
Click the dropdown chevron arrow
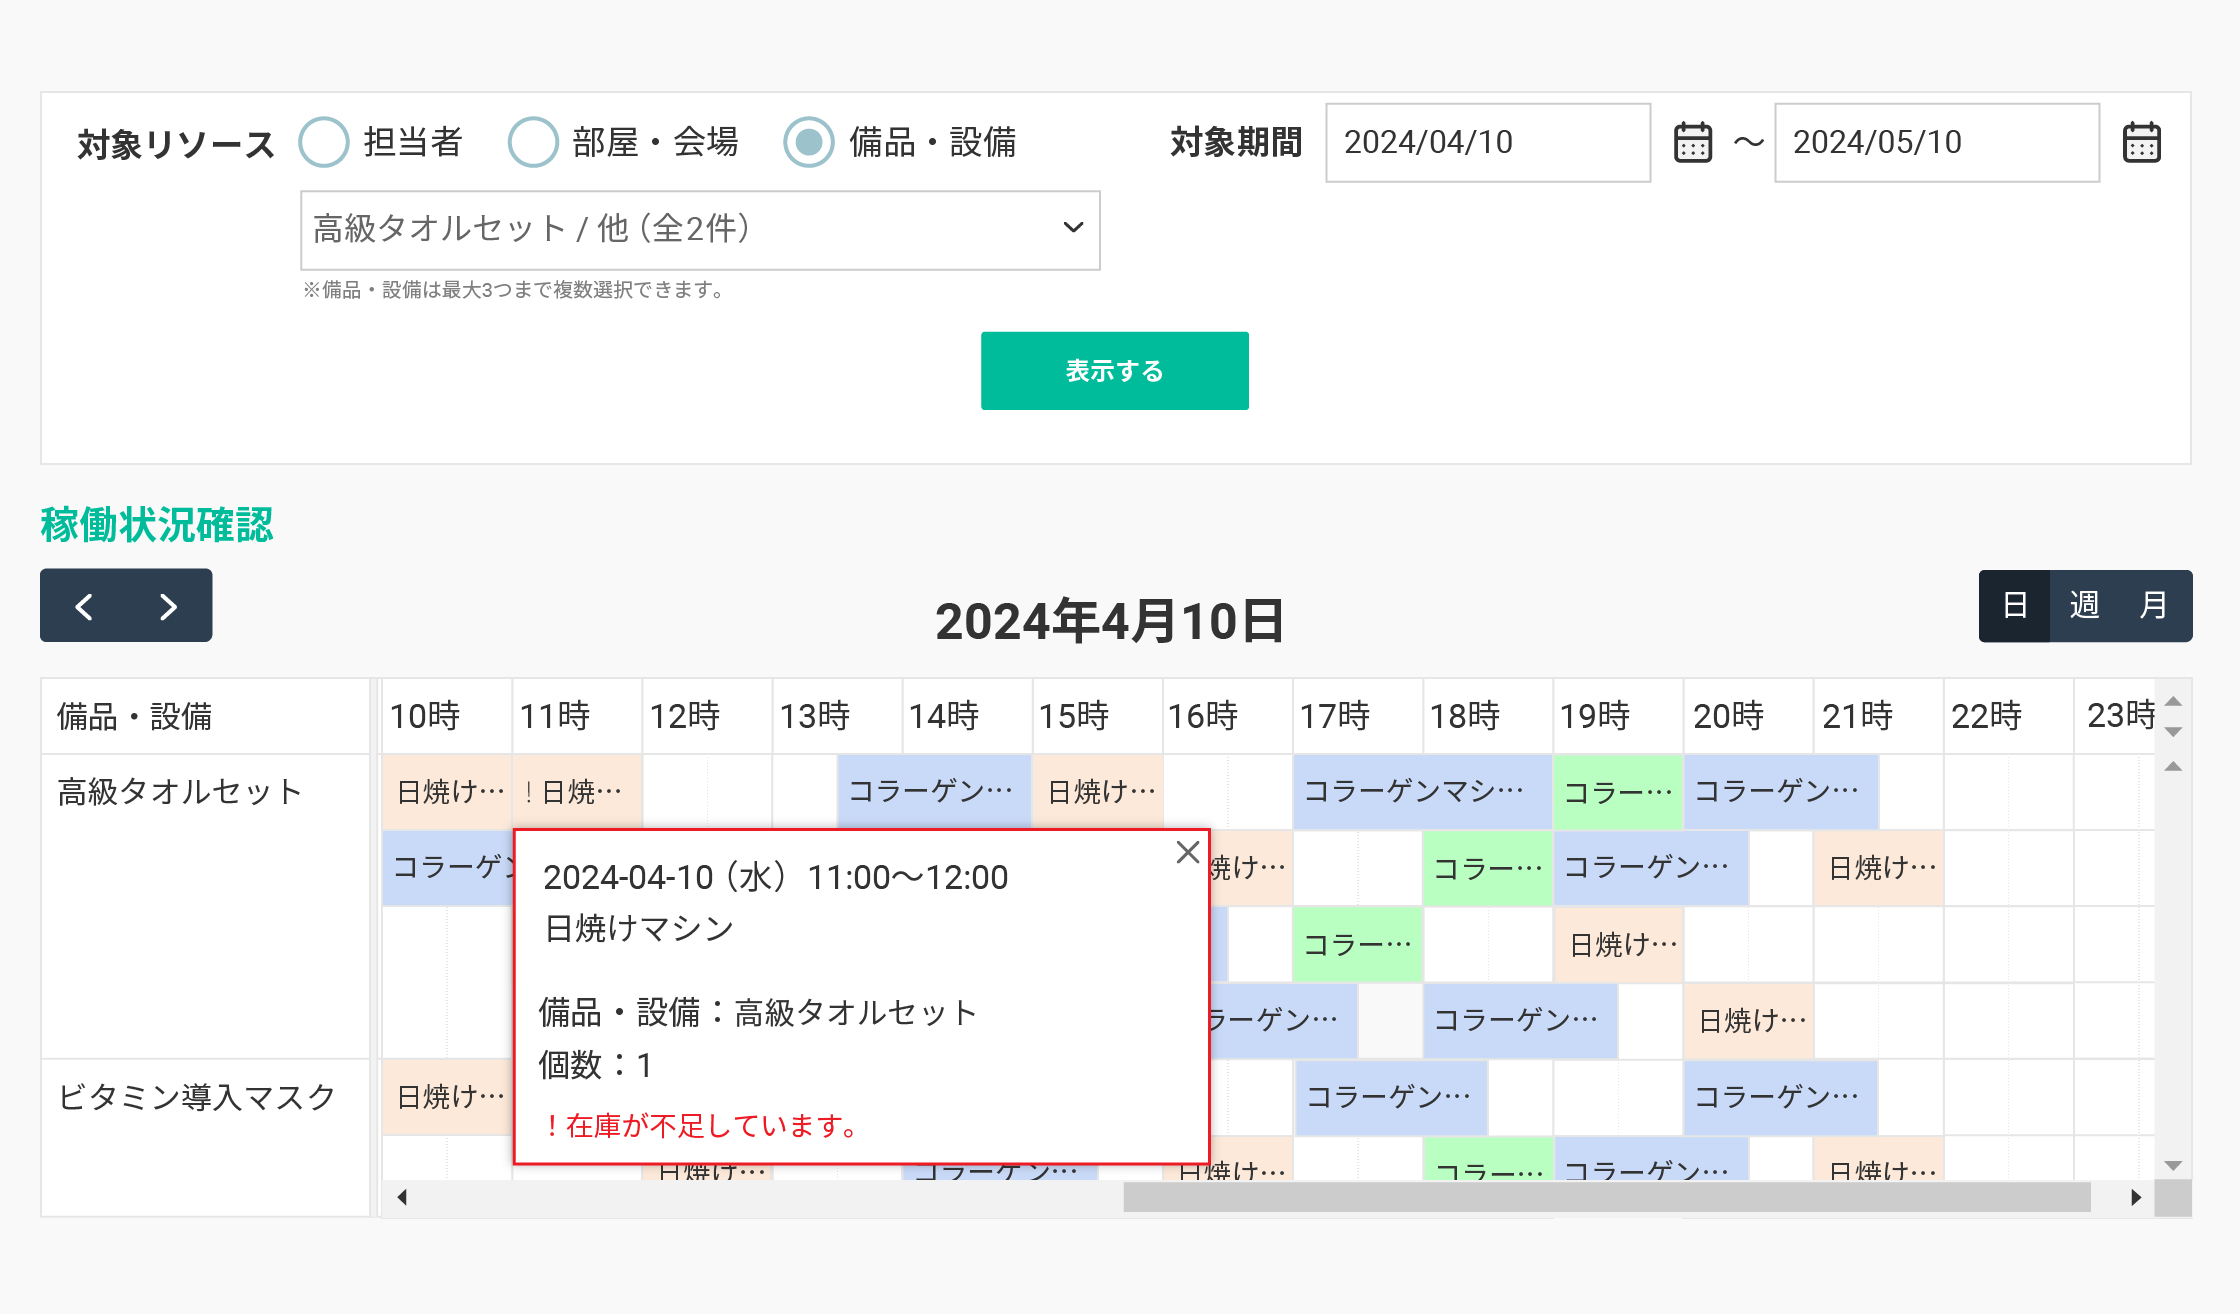[1073, 228]
